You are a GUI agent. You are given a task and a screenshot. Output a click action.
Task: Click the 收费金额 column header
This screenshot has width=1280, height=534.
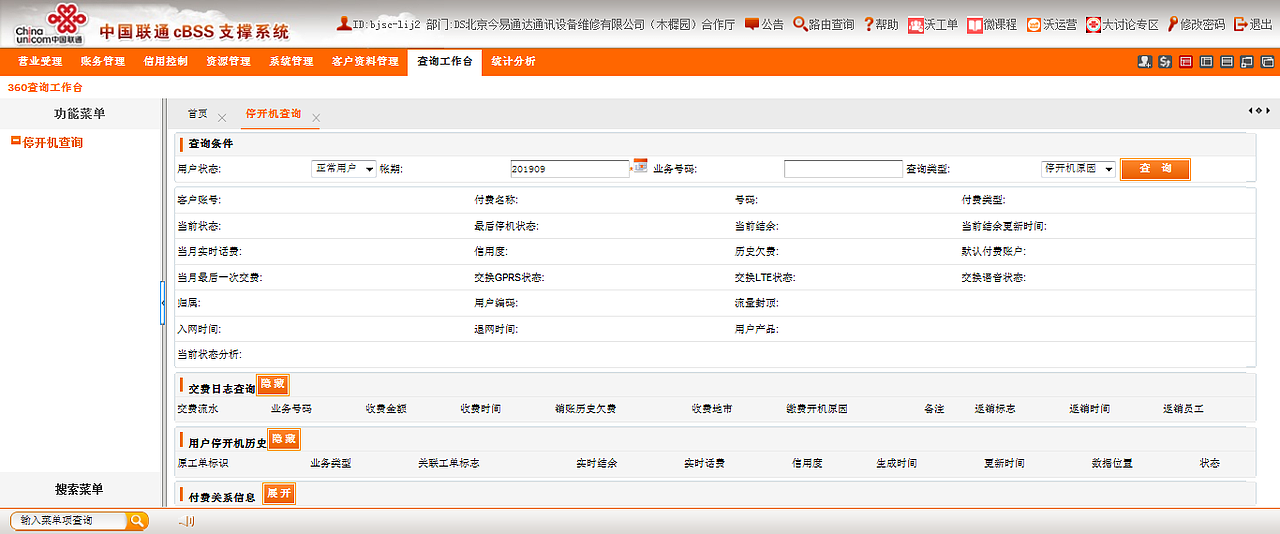click(386, 409)
